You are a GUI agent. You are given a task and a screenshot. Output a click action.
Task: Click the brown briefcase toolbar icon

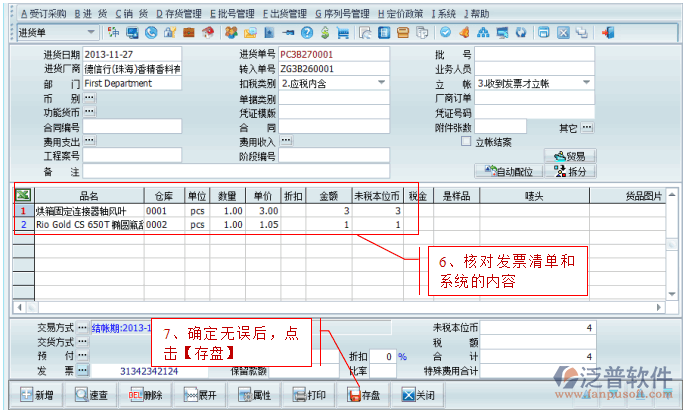click(189, 32)
